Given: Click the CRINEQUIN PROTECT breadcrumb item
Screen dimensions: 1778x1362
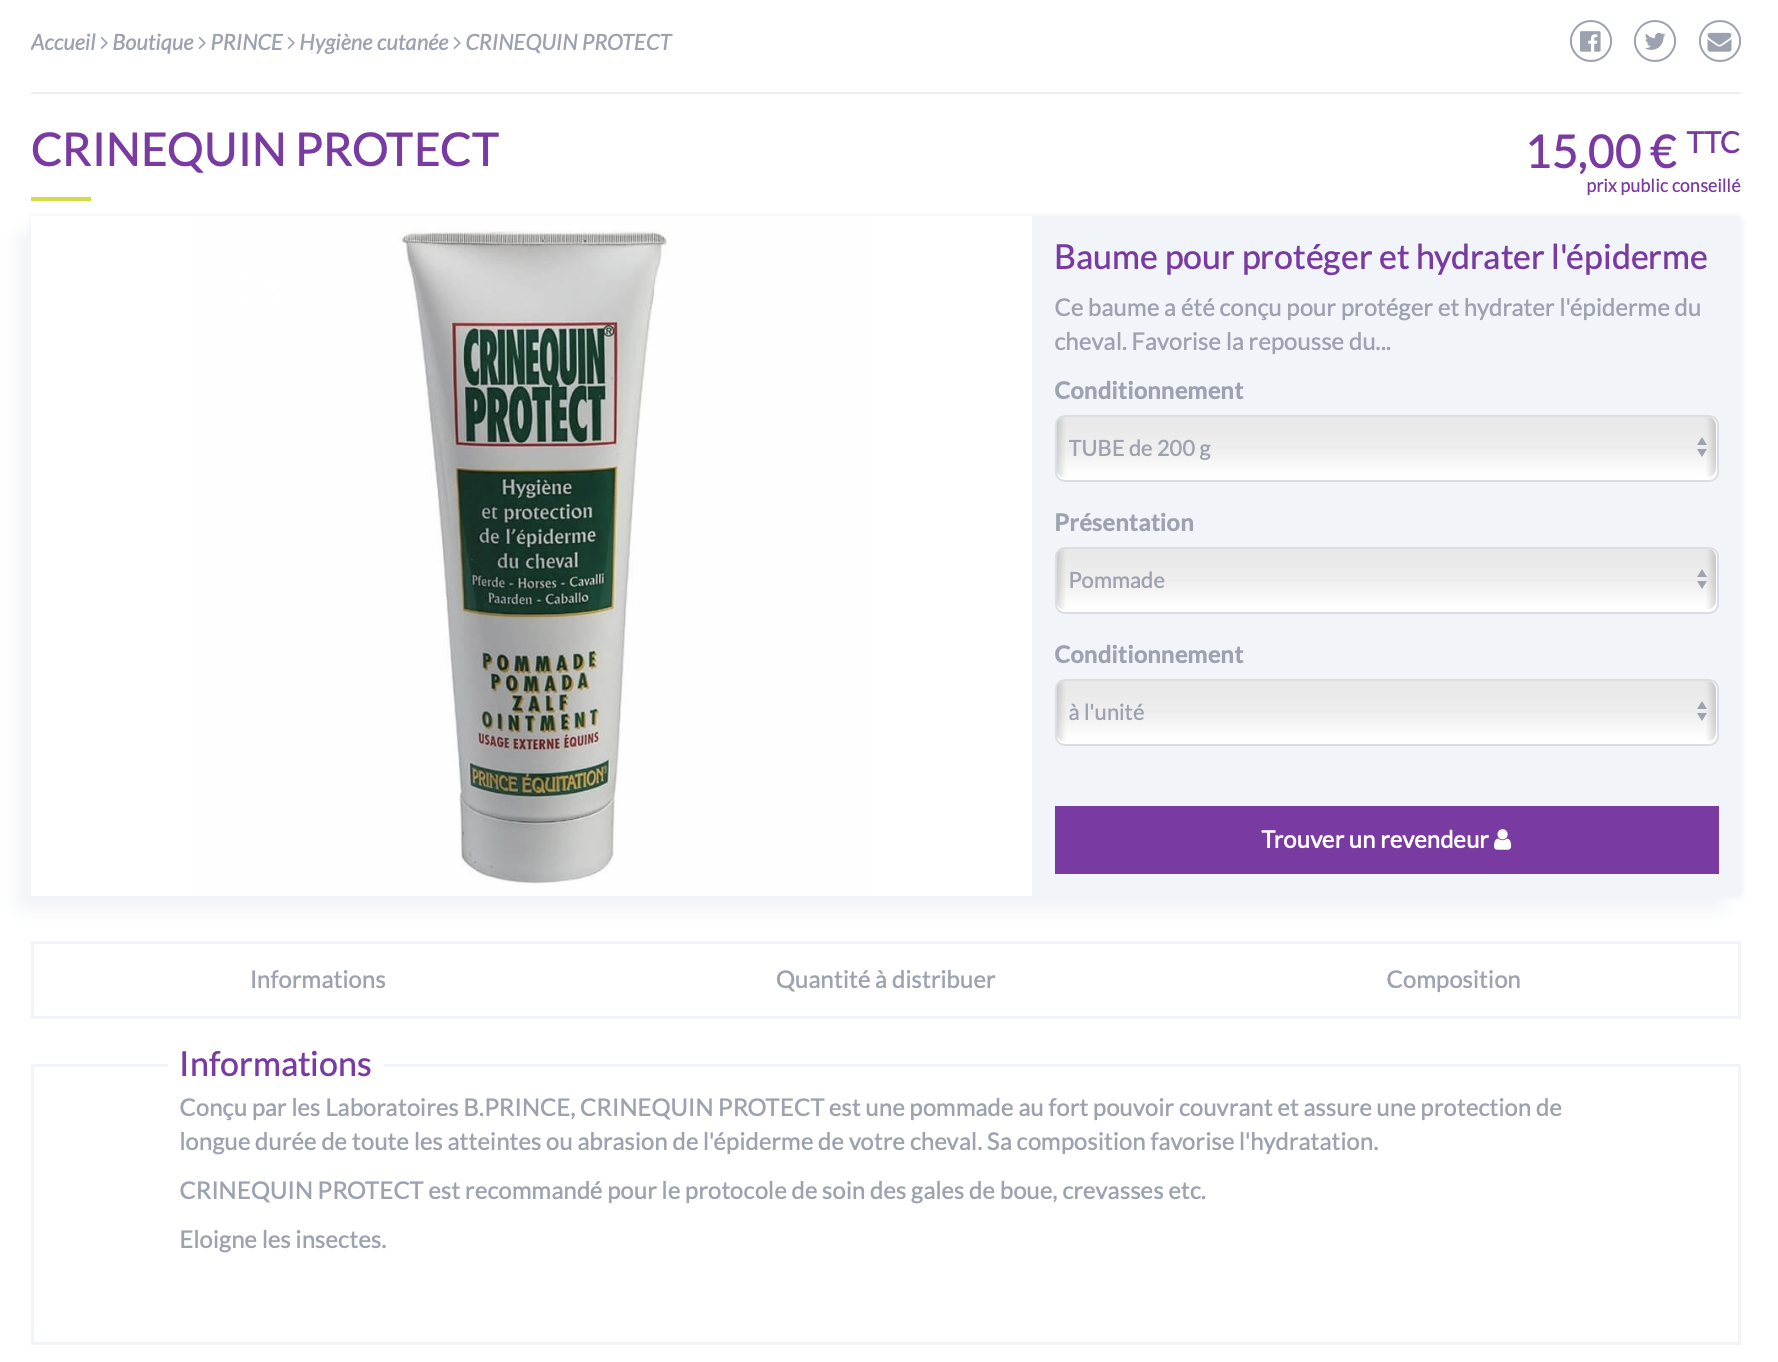Looking at the screenshot, I should tap(568, 42).
